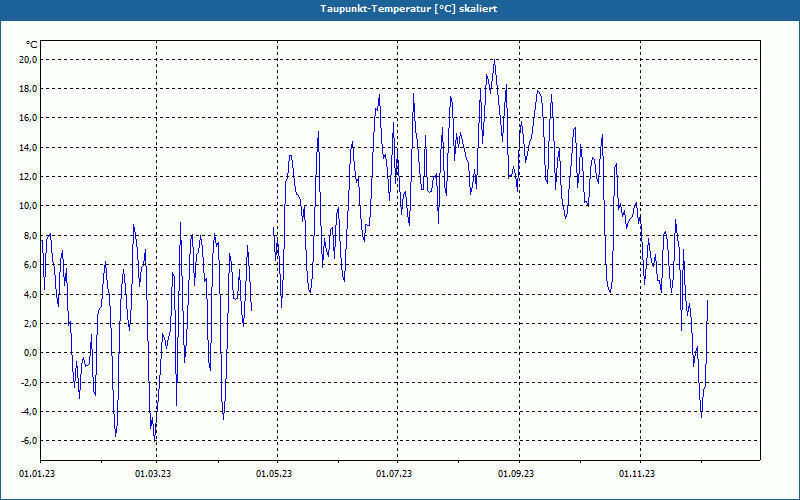Click the 18,0 y-axis label
The image size is (800, 500).
tap(28, 89)
